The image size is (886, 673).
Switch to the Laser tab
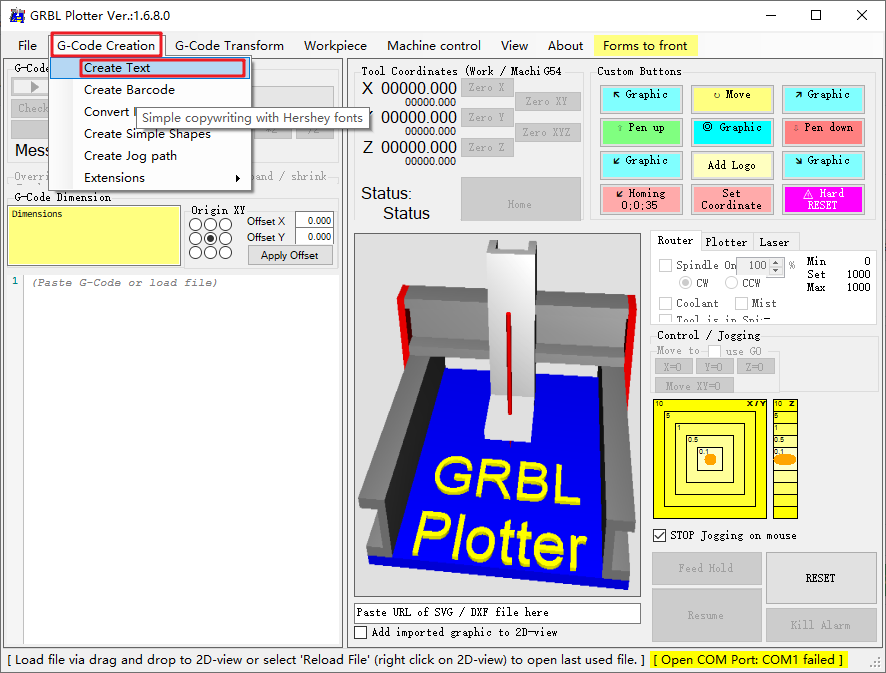(773, 241)
